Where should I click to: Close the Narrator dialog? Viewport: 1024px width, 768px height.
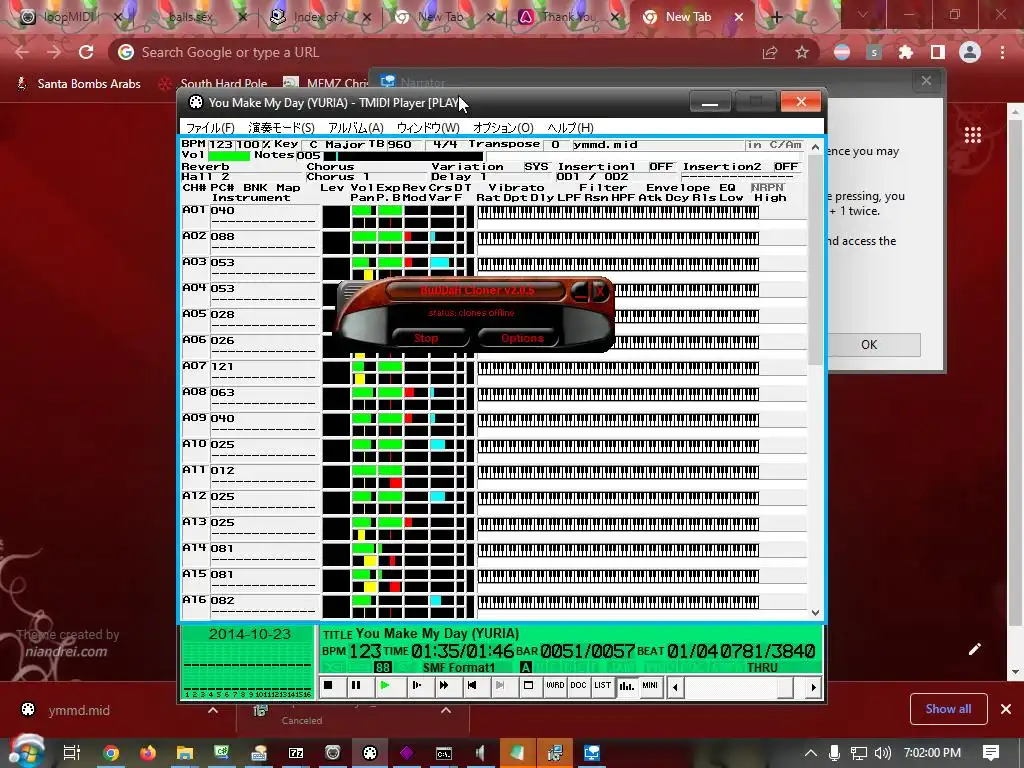tap(926, 81)
